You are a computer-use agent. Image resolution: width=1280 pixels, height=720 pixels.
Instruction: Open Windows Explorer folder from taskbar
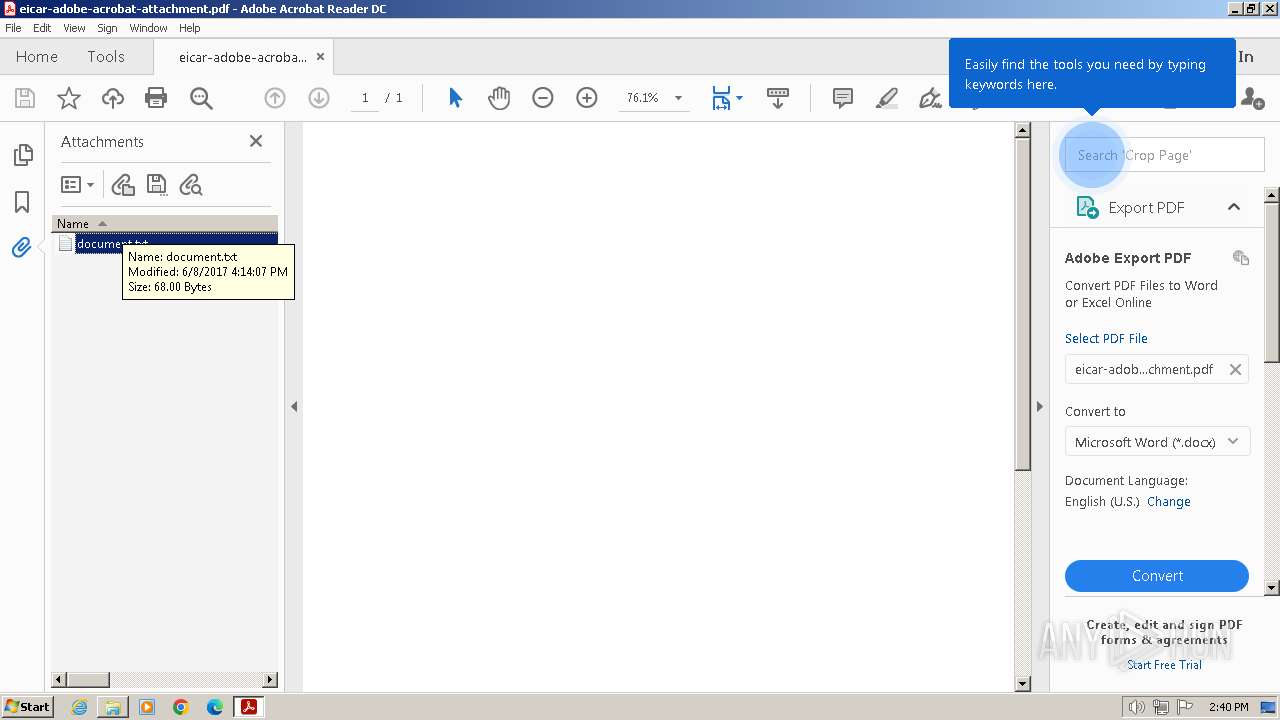coord(113,707)
